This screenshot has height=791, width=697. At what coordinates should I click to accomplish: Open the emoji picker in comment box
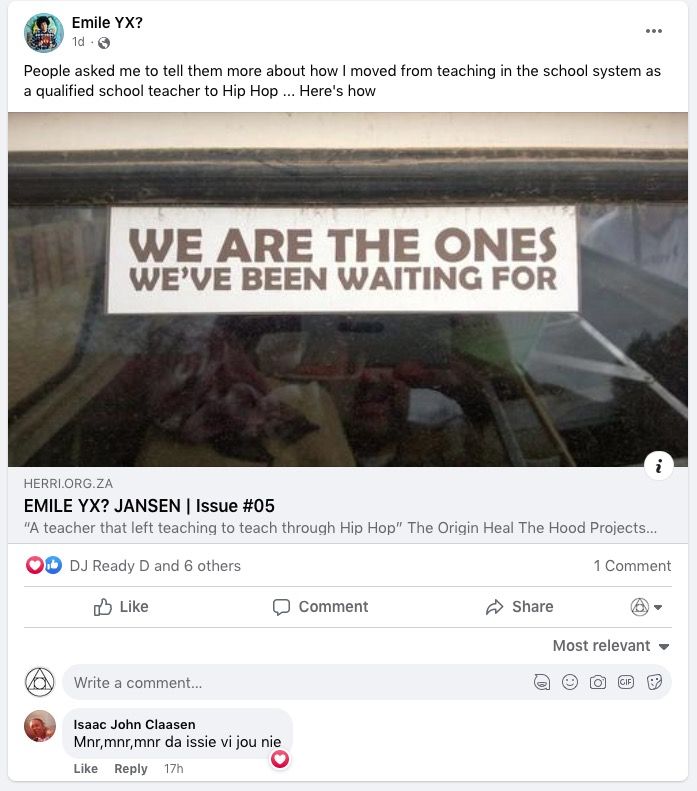click(570, 682)
